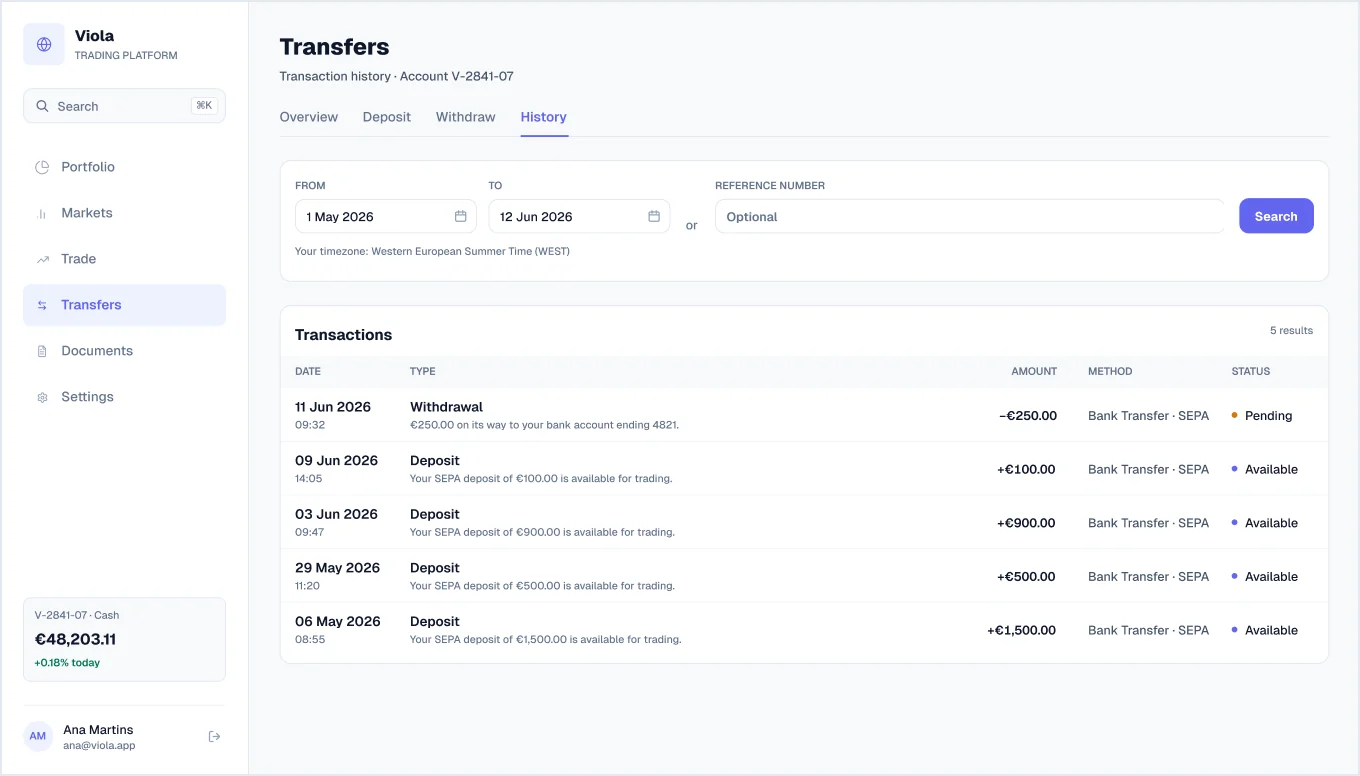Screen dimensions: 1360x776
Task: Click the +€900.00 amount
Action: pyautogui.click(x=1026, y=523)
